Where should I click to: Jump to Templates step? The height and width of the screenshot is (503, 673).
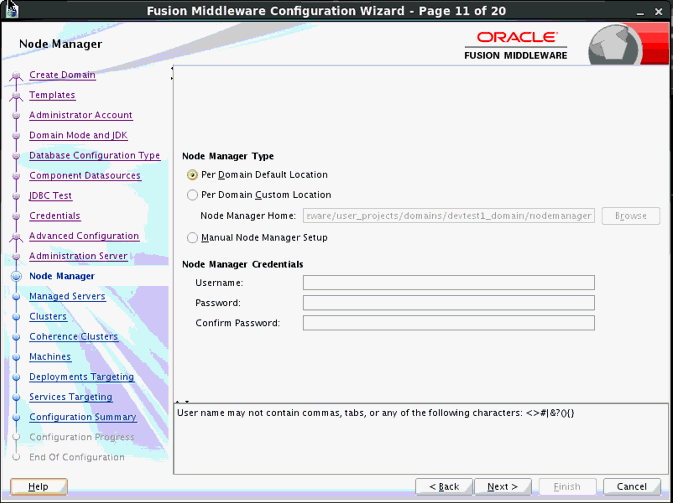52,95
